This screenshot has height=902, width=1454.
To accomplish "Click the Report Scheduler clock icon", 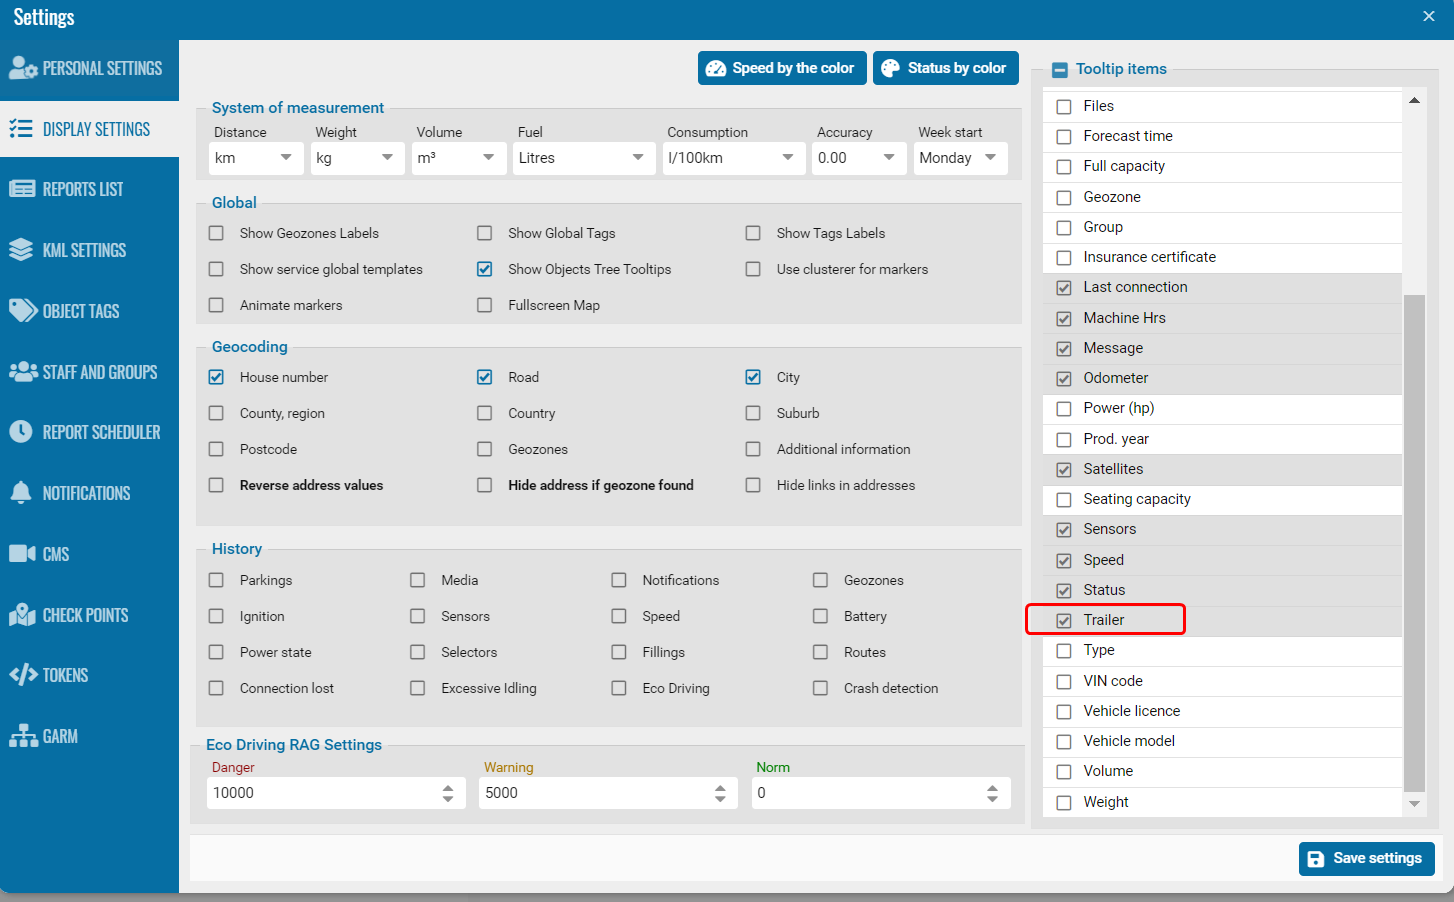I will coord(21,432).
